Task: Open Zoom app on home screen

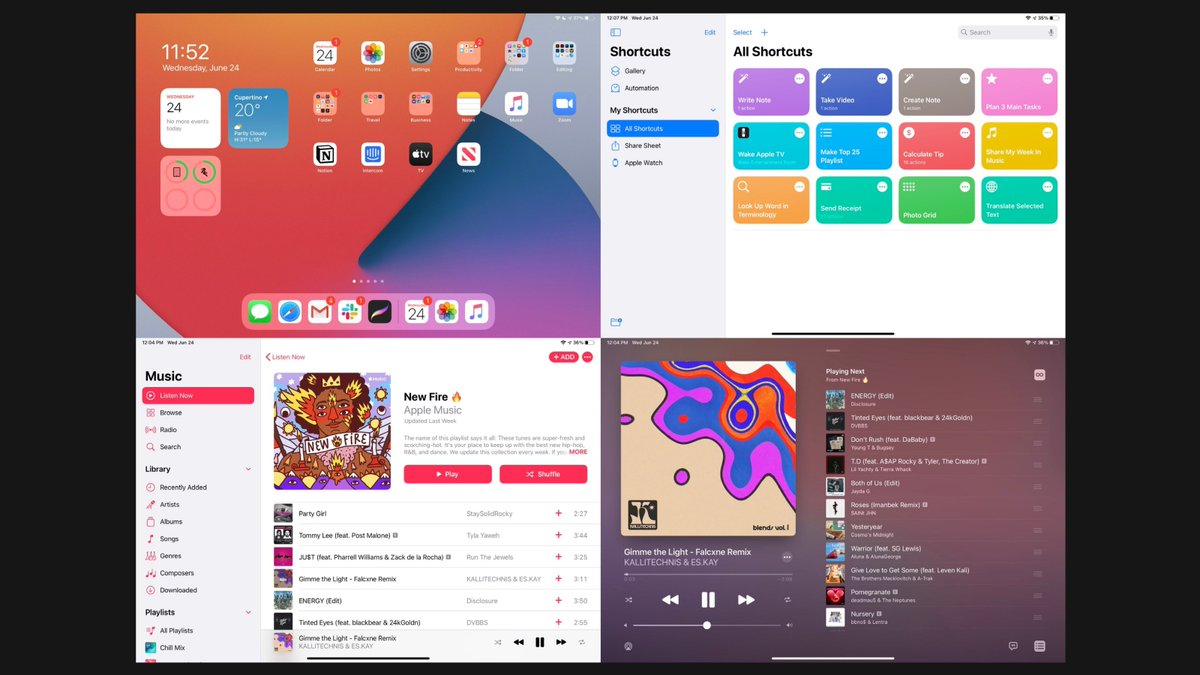Action: 564,103
